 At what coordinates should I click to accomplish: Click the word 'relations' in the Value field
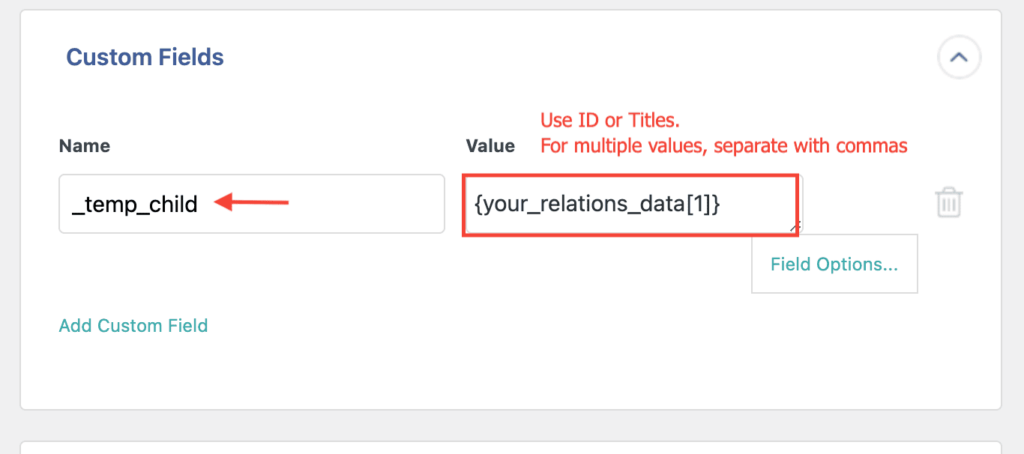coord(577,204)
